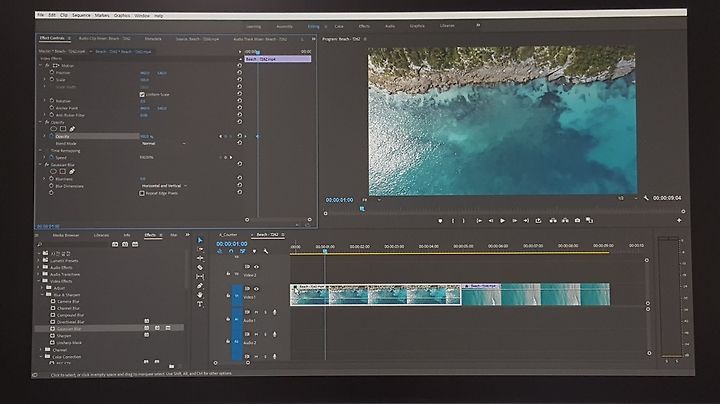This screenshot has width=720, height=404.
Task: Click Mark In in Program monitor
Action: [x=453, y=221]
